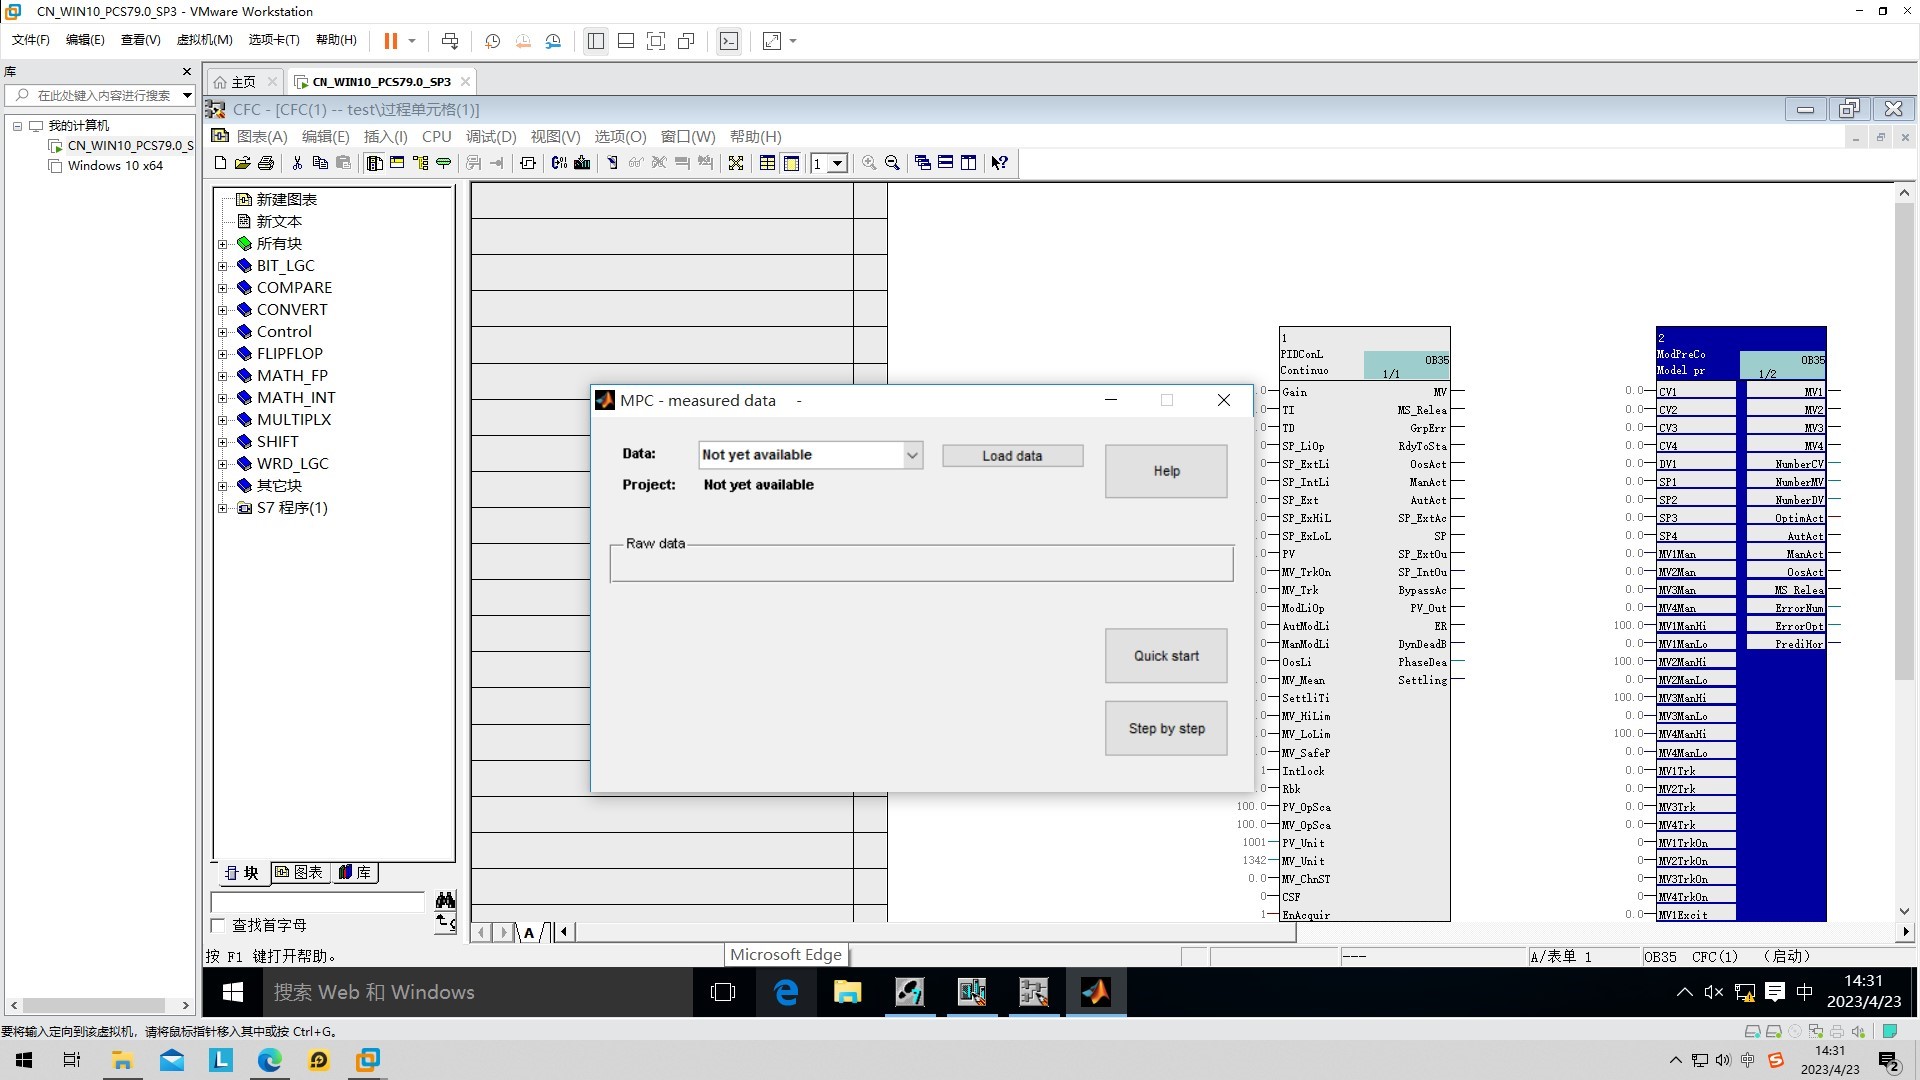
Task: Open MATLAB from the VM taskbar
Action: click(x=1095, y=992)
